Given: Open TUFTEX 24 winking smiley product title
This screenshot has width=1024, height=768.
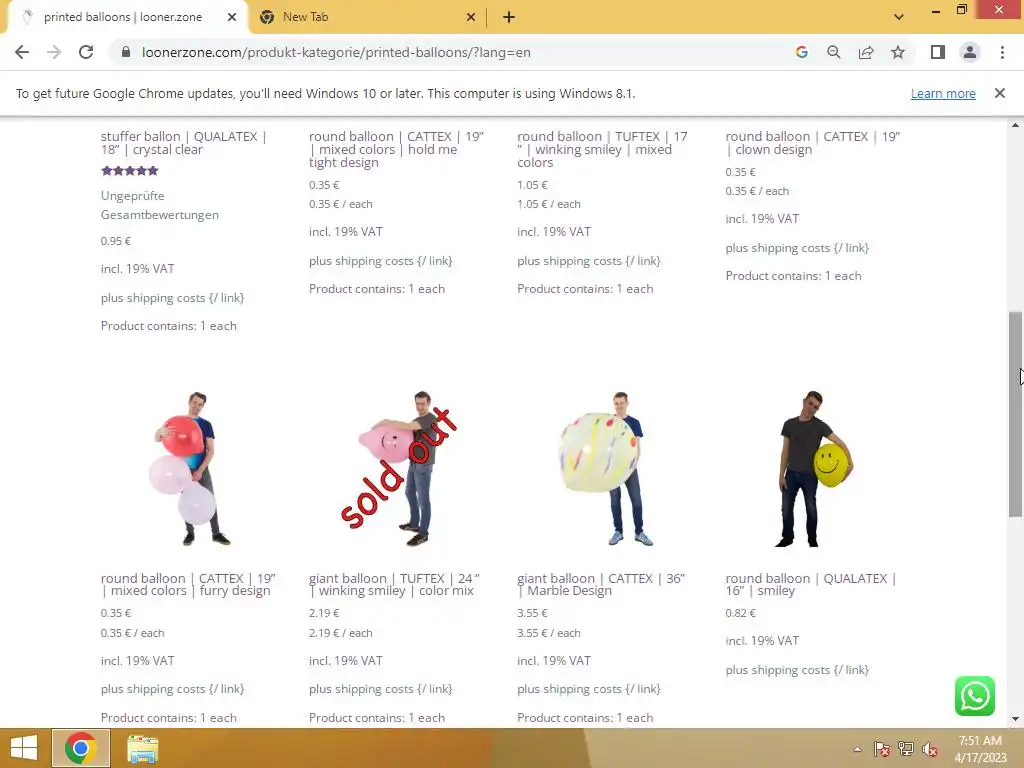Looking at the screenshot, I should (x=394, y=584).
